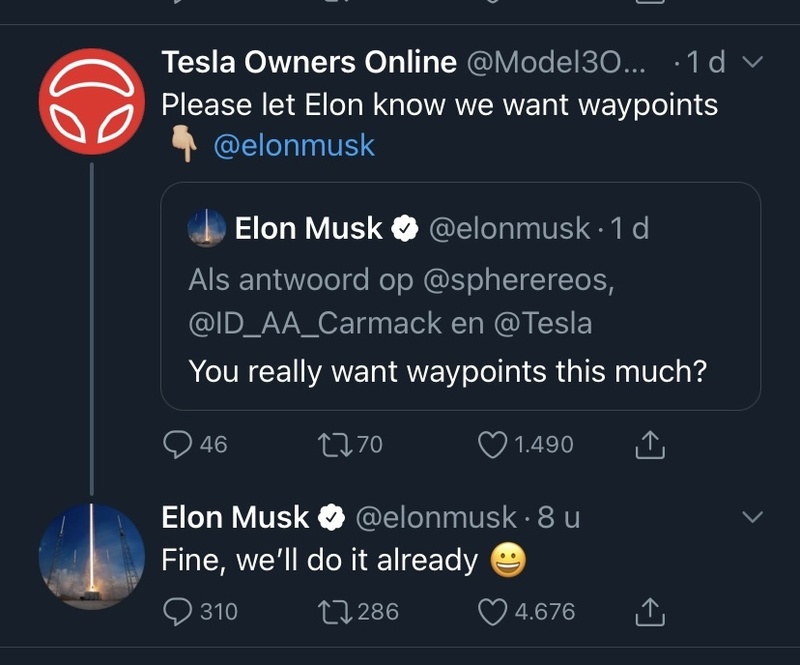
Task: Share the Tesla Owners Online tweet
Action: [x=651, y=444]
